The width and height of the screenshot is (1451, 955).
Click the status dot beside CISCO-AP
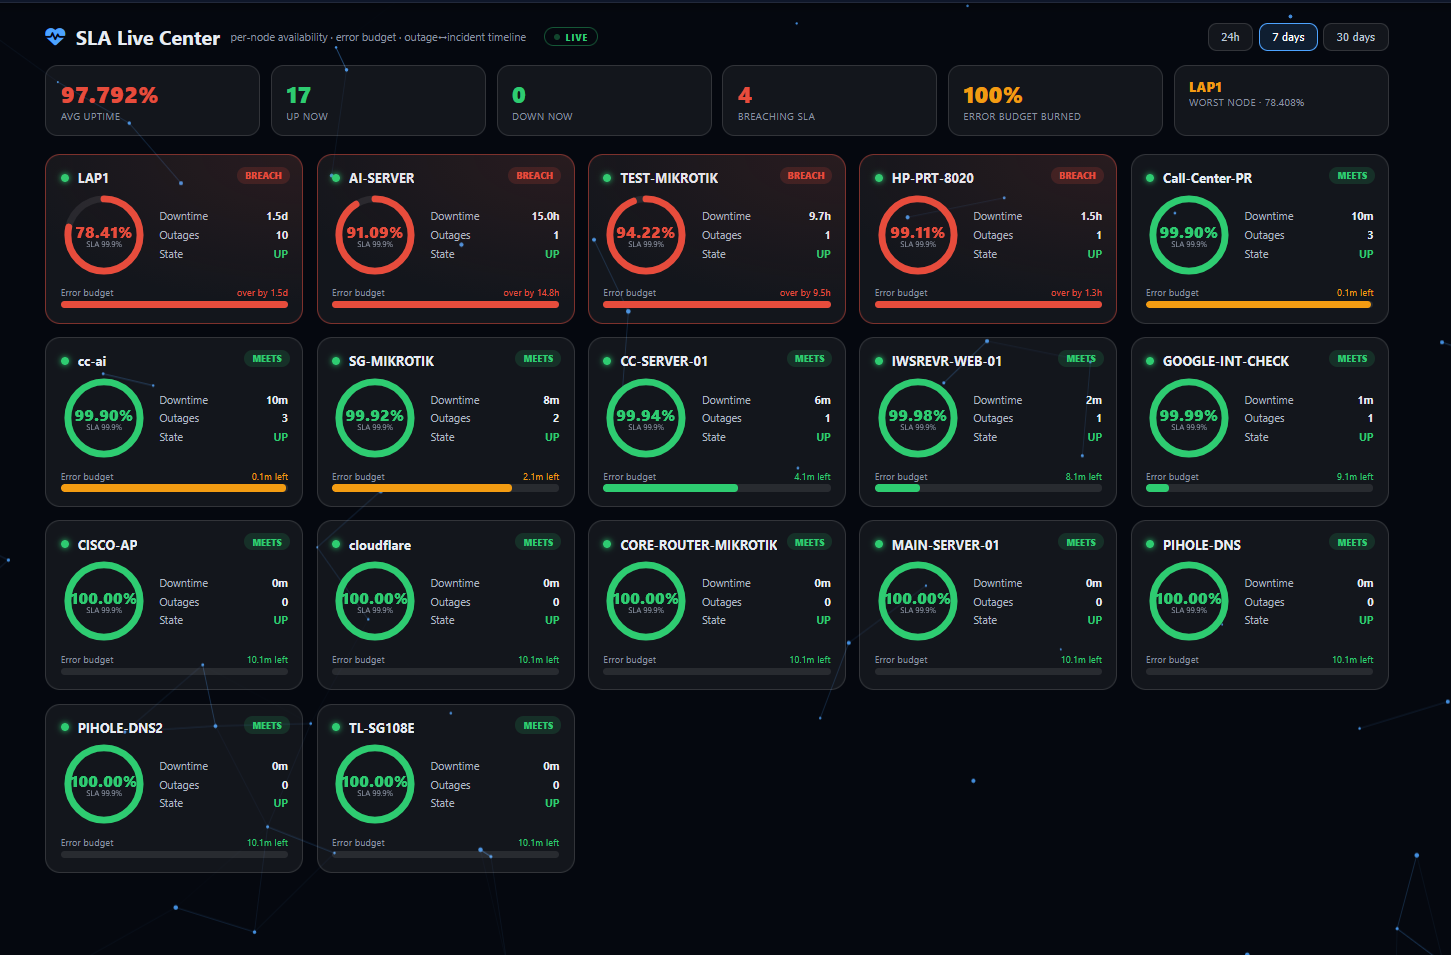point(65,545)
